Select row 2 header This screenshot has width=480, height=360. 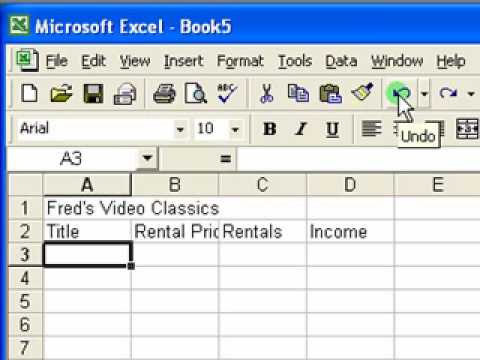point(25,231)
